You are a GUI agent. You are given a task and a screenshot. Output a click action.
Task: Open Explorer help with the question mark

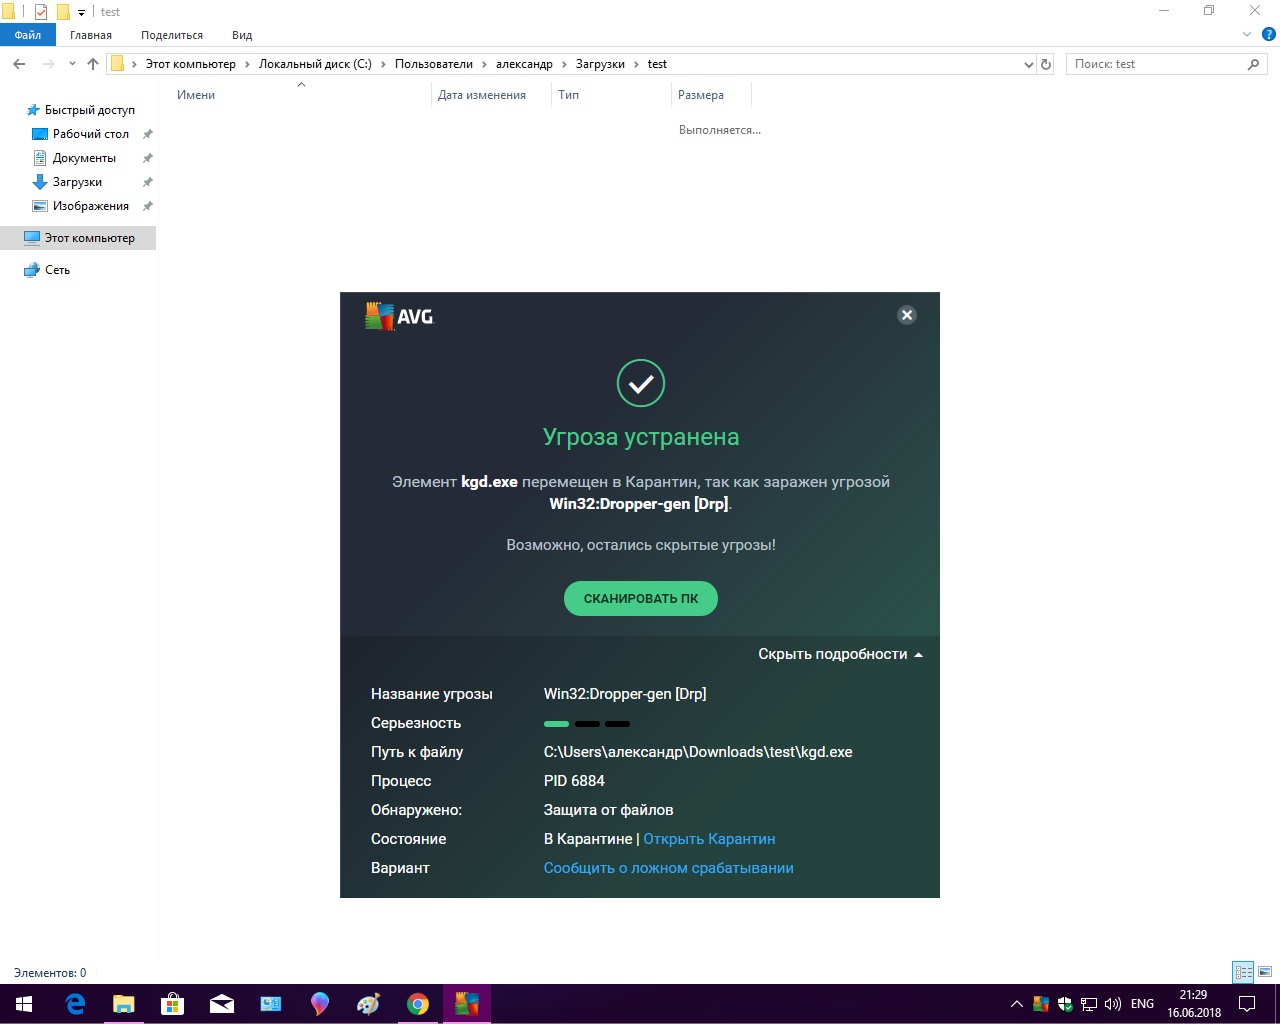coord(1270,35)
